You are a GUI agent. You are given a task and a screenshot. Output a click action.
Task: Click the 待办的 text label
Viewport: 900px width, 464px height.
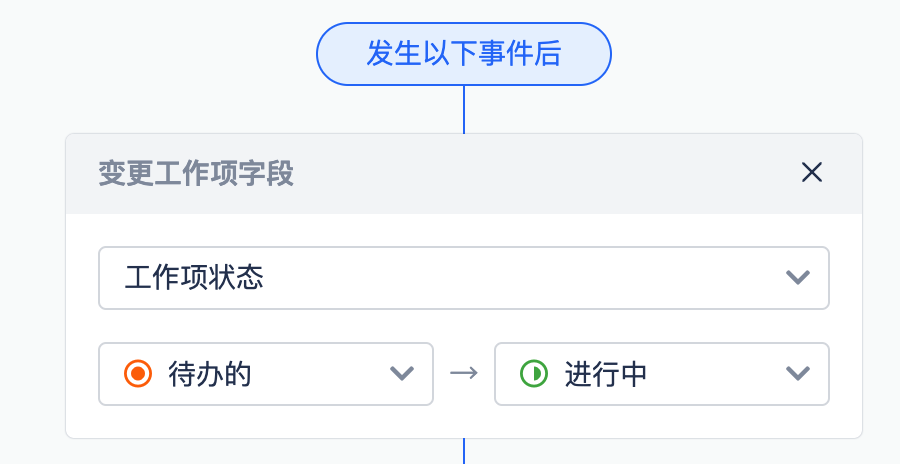[x=210, y=374]
